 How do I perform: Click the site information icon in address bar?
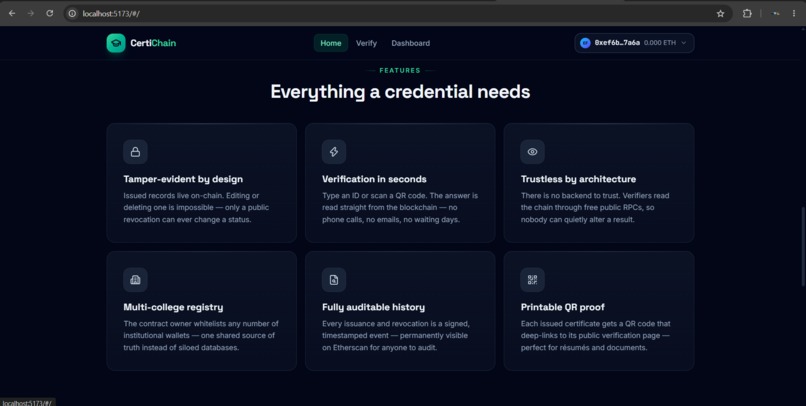coord(72,13)
